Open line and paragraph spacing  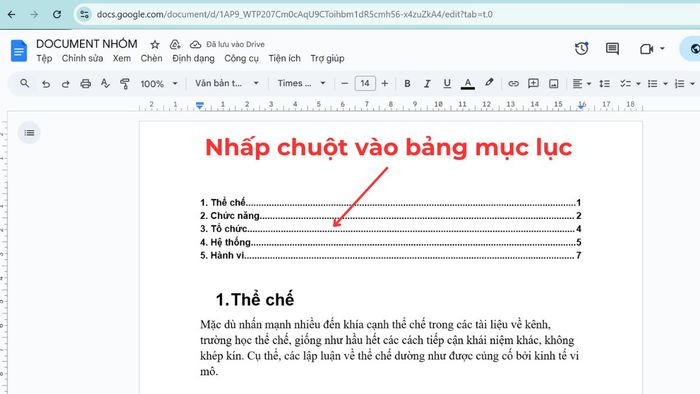(x=604, y=83)
